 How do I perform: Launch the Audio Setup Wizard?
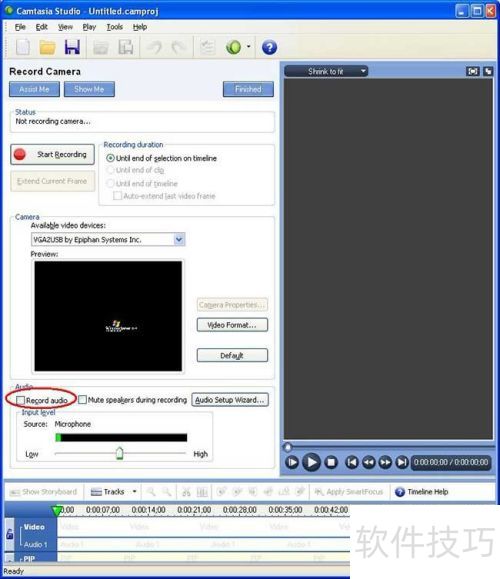[x=230, y=400]
